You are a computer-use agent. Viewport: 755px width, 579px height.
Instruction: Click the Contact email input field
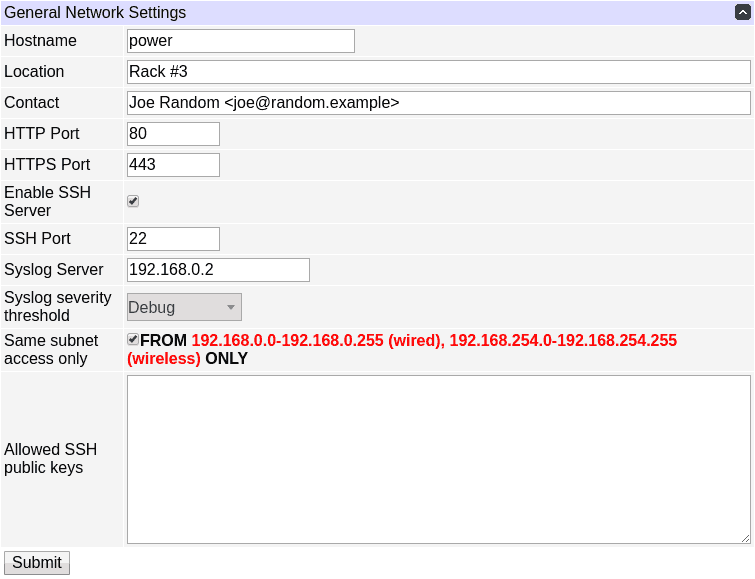(x=438, y=103)
